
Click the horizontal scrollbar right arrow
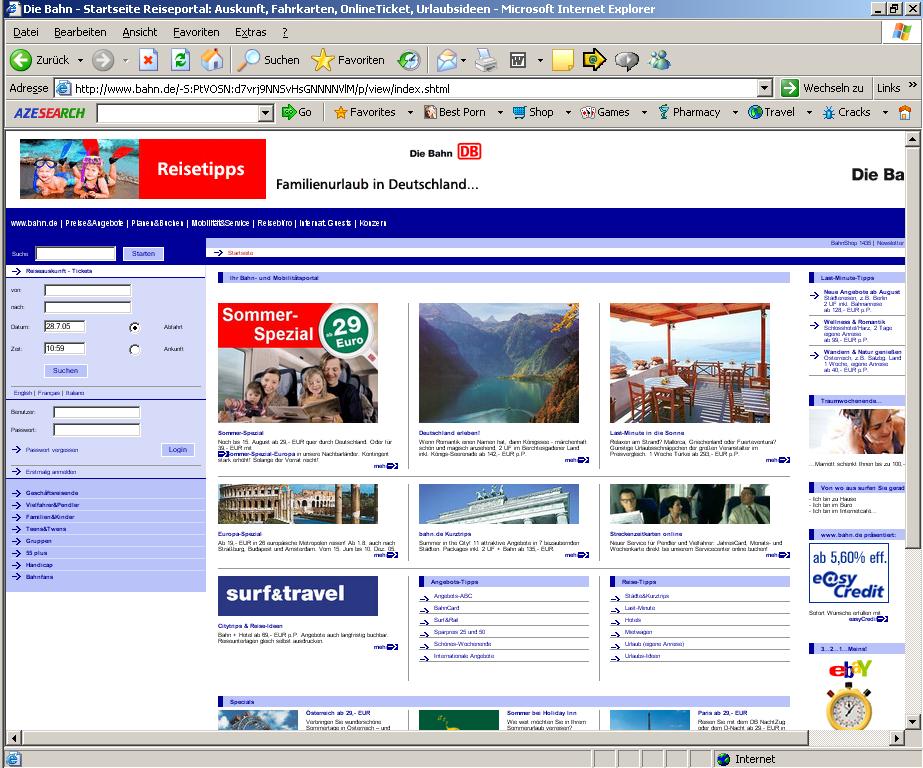coord(897,737)
